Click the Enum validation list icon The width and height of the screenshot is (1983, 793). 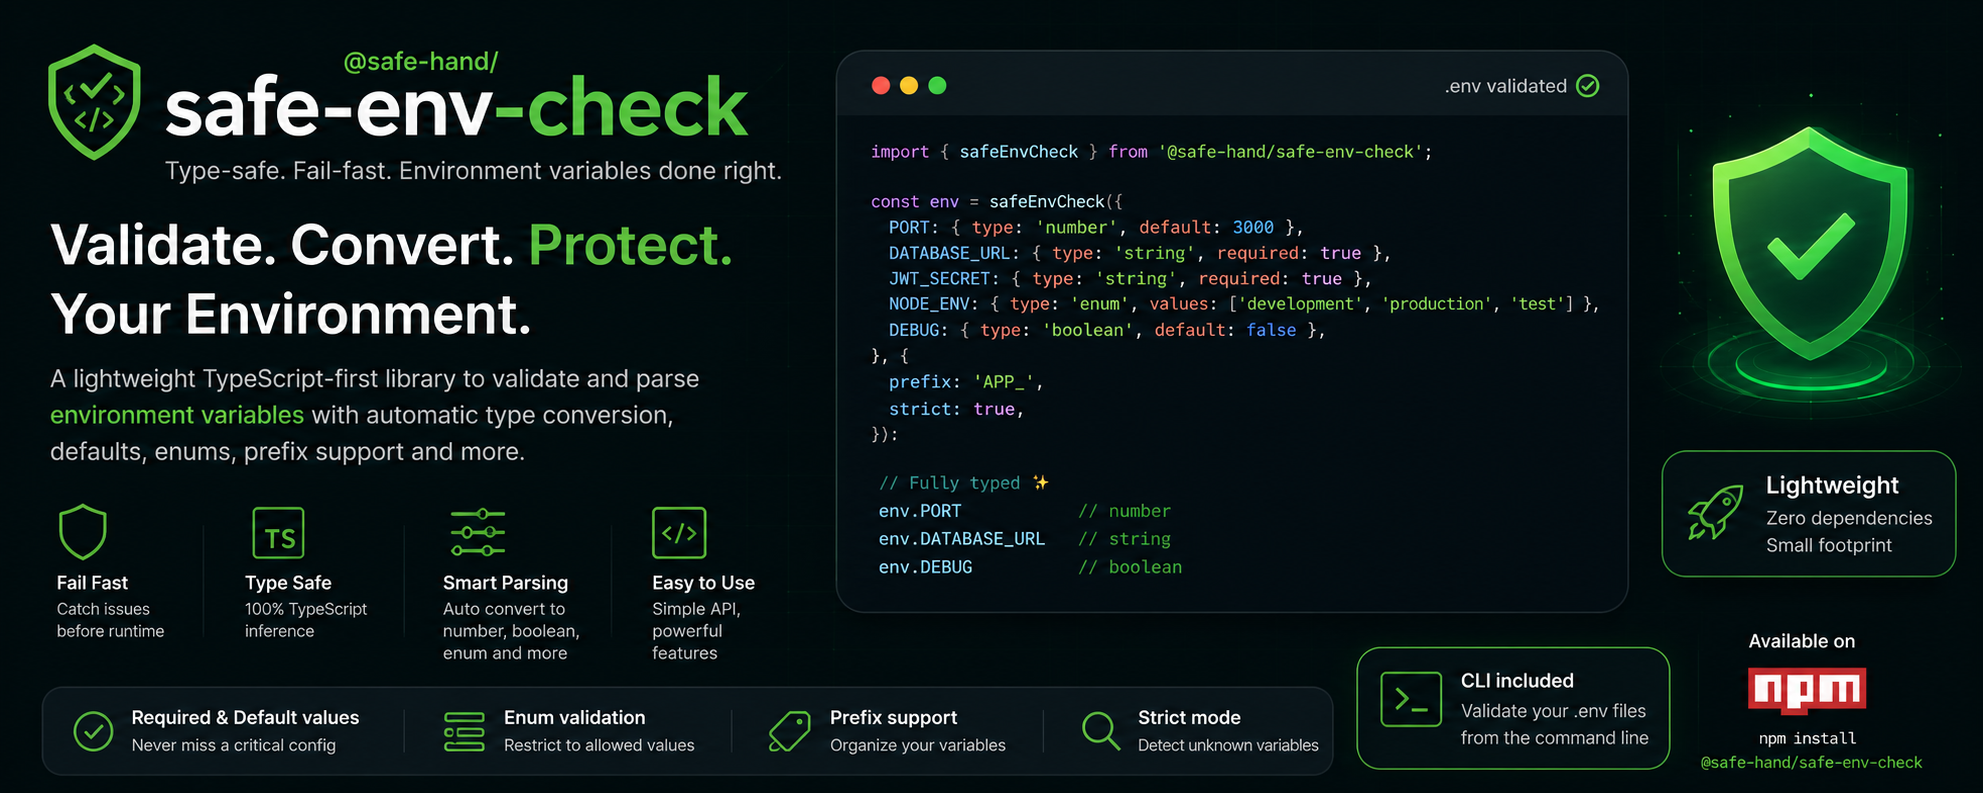pos(464,731)
